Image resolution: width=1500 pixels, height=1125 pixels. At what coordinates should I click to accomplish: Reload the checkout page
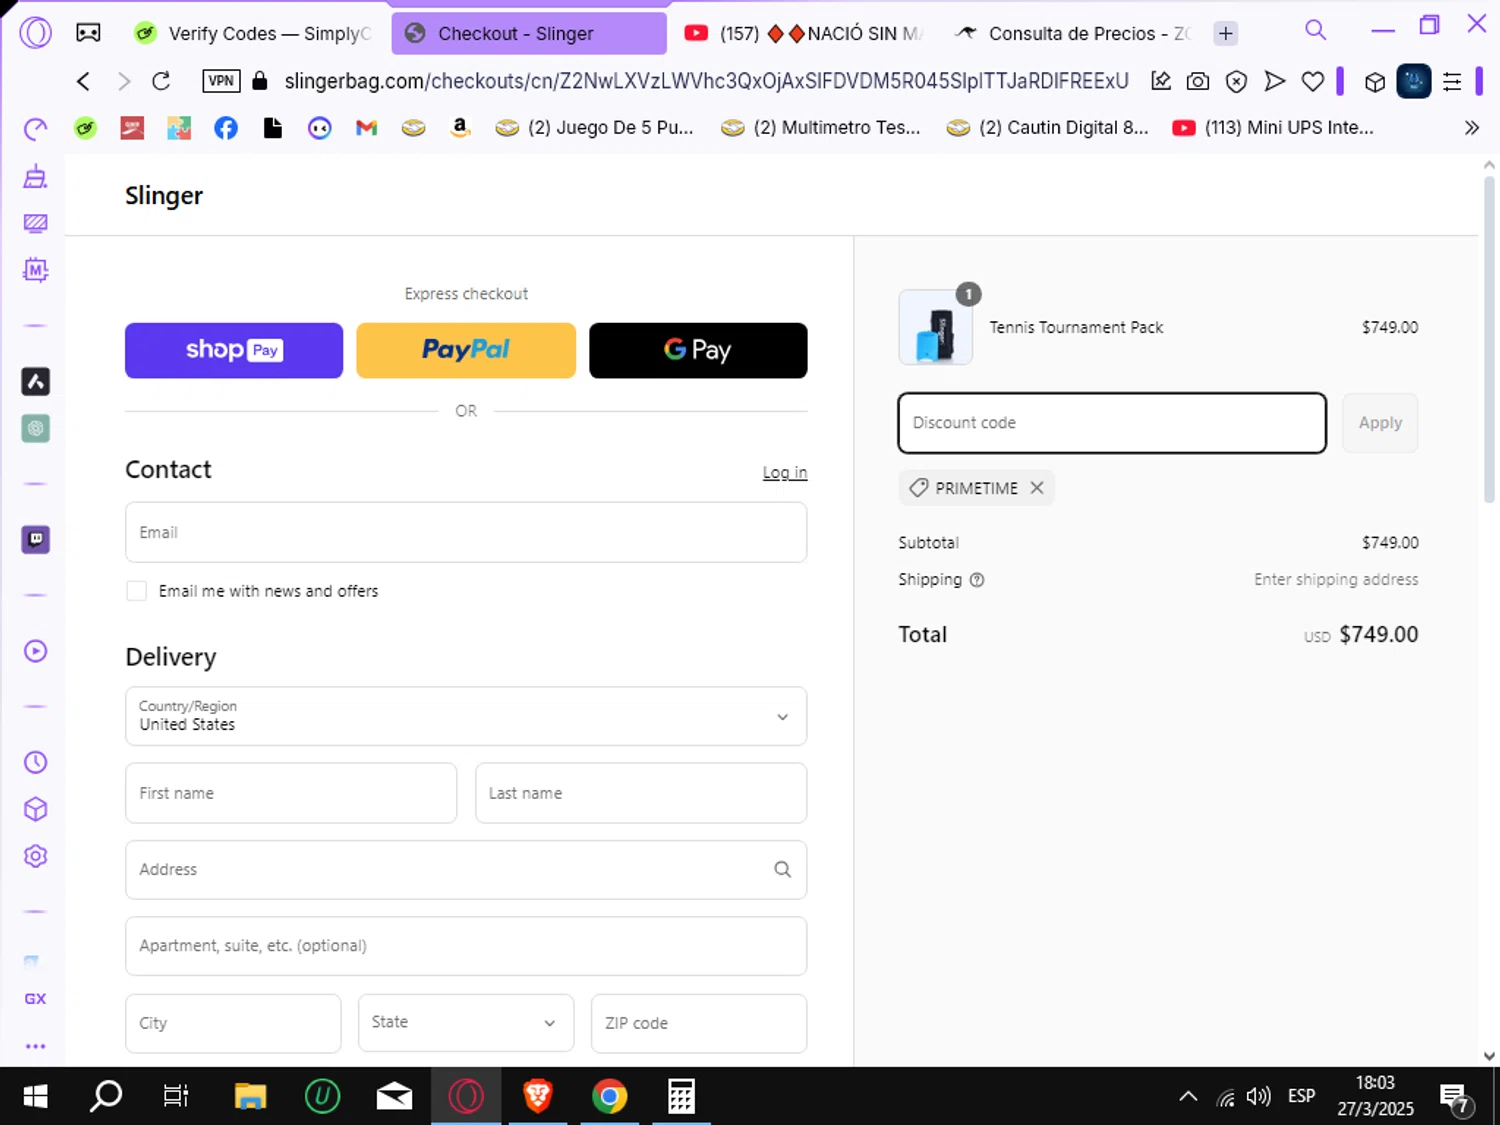click(161, 81)
